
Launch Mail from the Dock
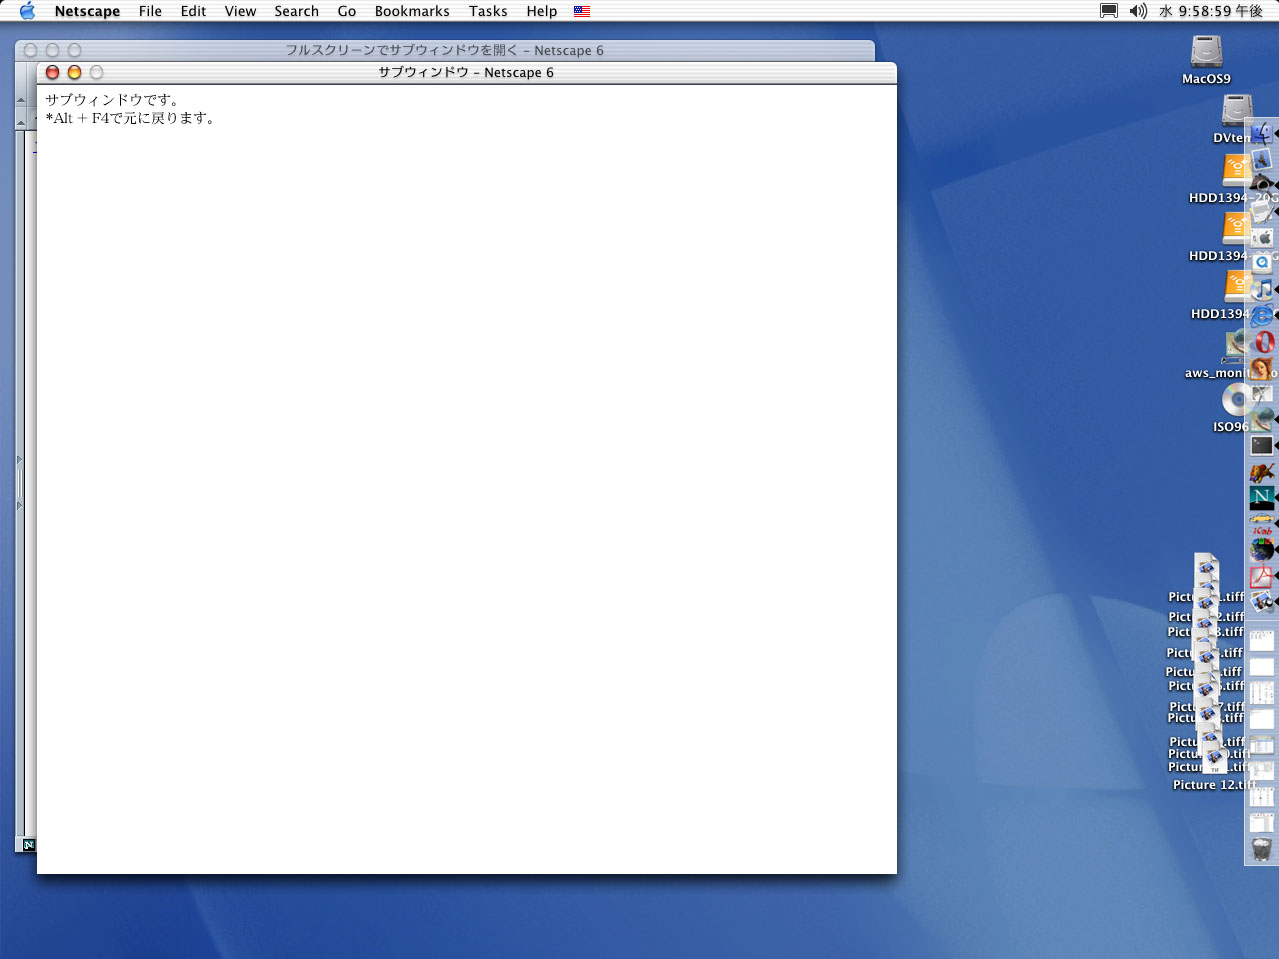point(1262,159)
